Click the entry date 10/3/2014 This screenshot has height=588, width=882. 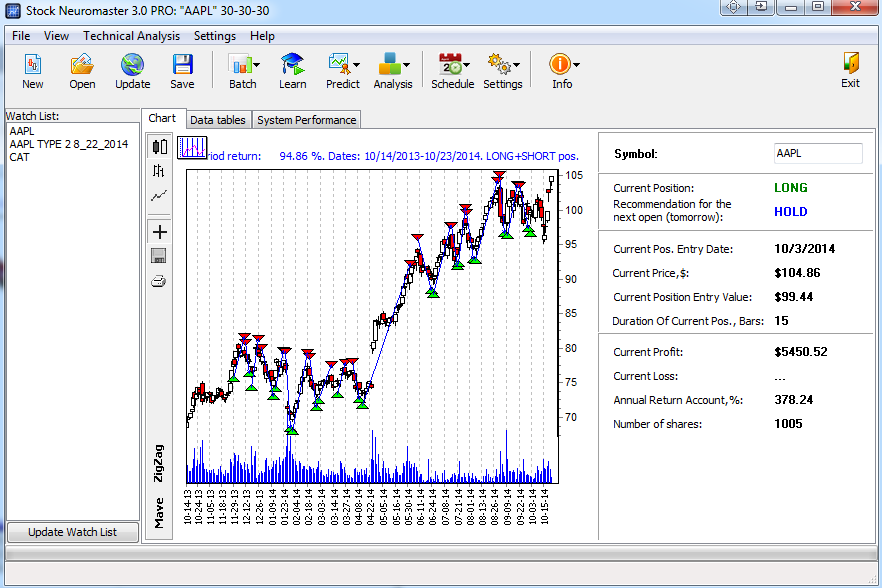point(804,249)
